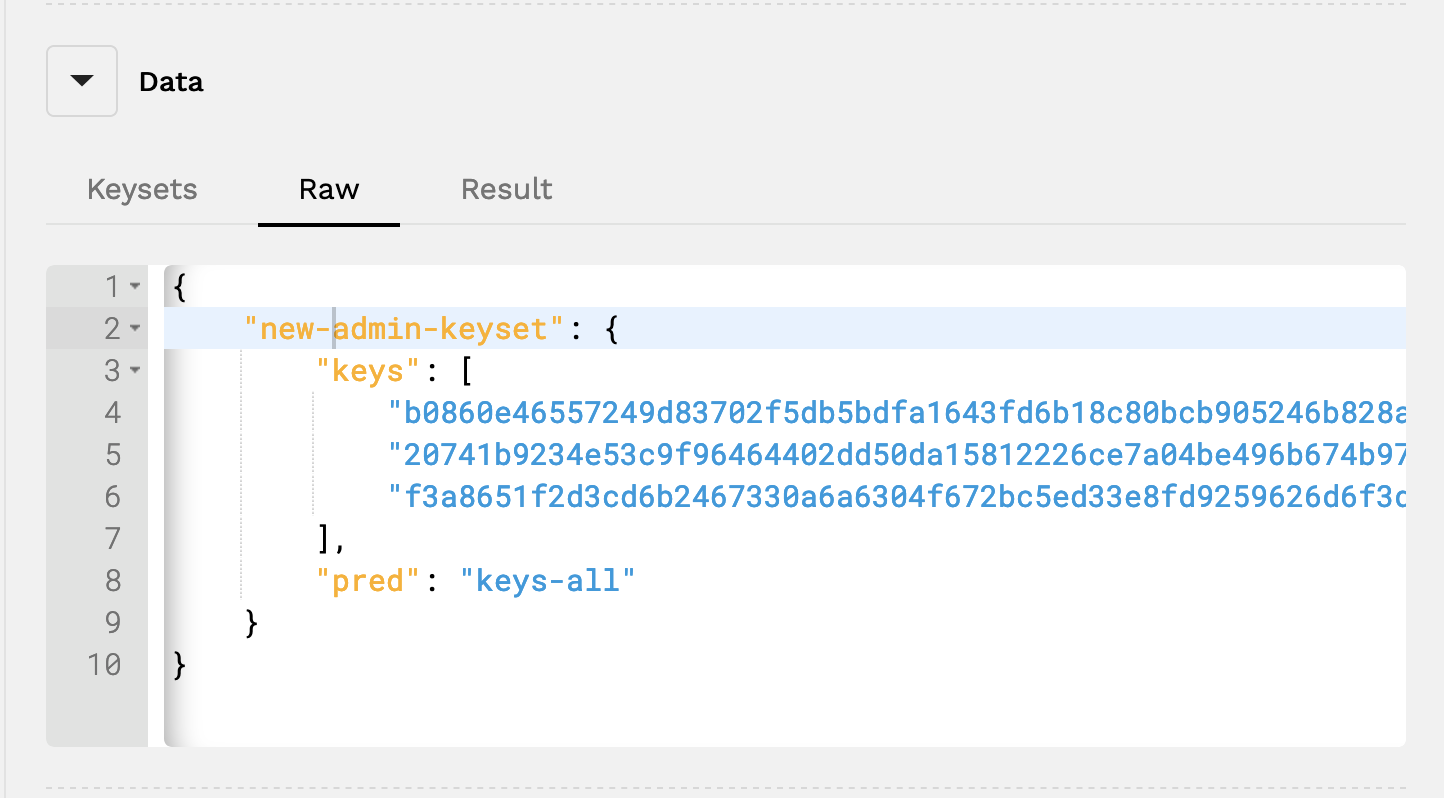1444x798 pixels.
Task: Click the key string starting with 20741b92
Action: point(897,455)
